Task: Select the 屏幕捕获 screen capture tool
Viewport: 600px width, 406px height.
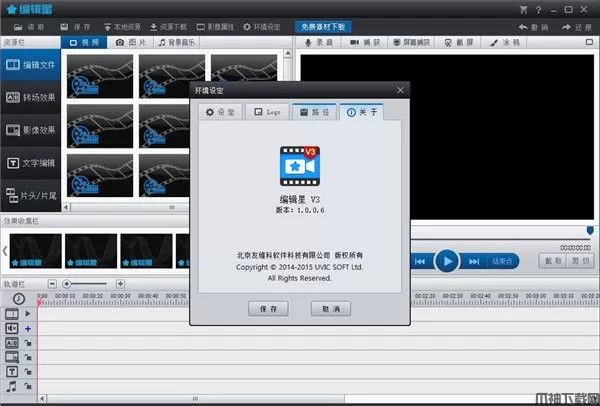Action: [x=412, y=43]
